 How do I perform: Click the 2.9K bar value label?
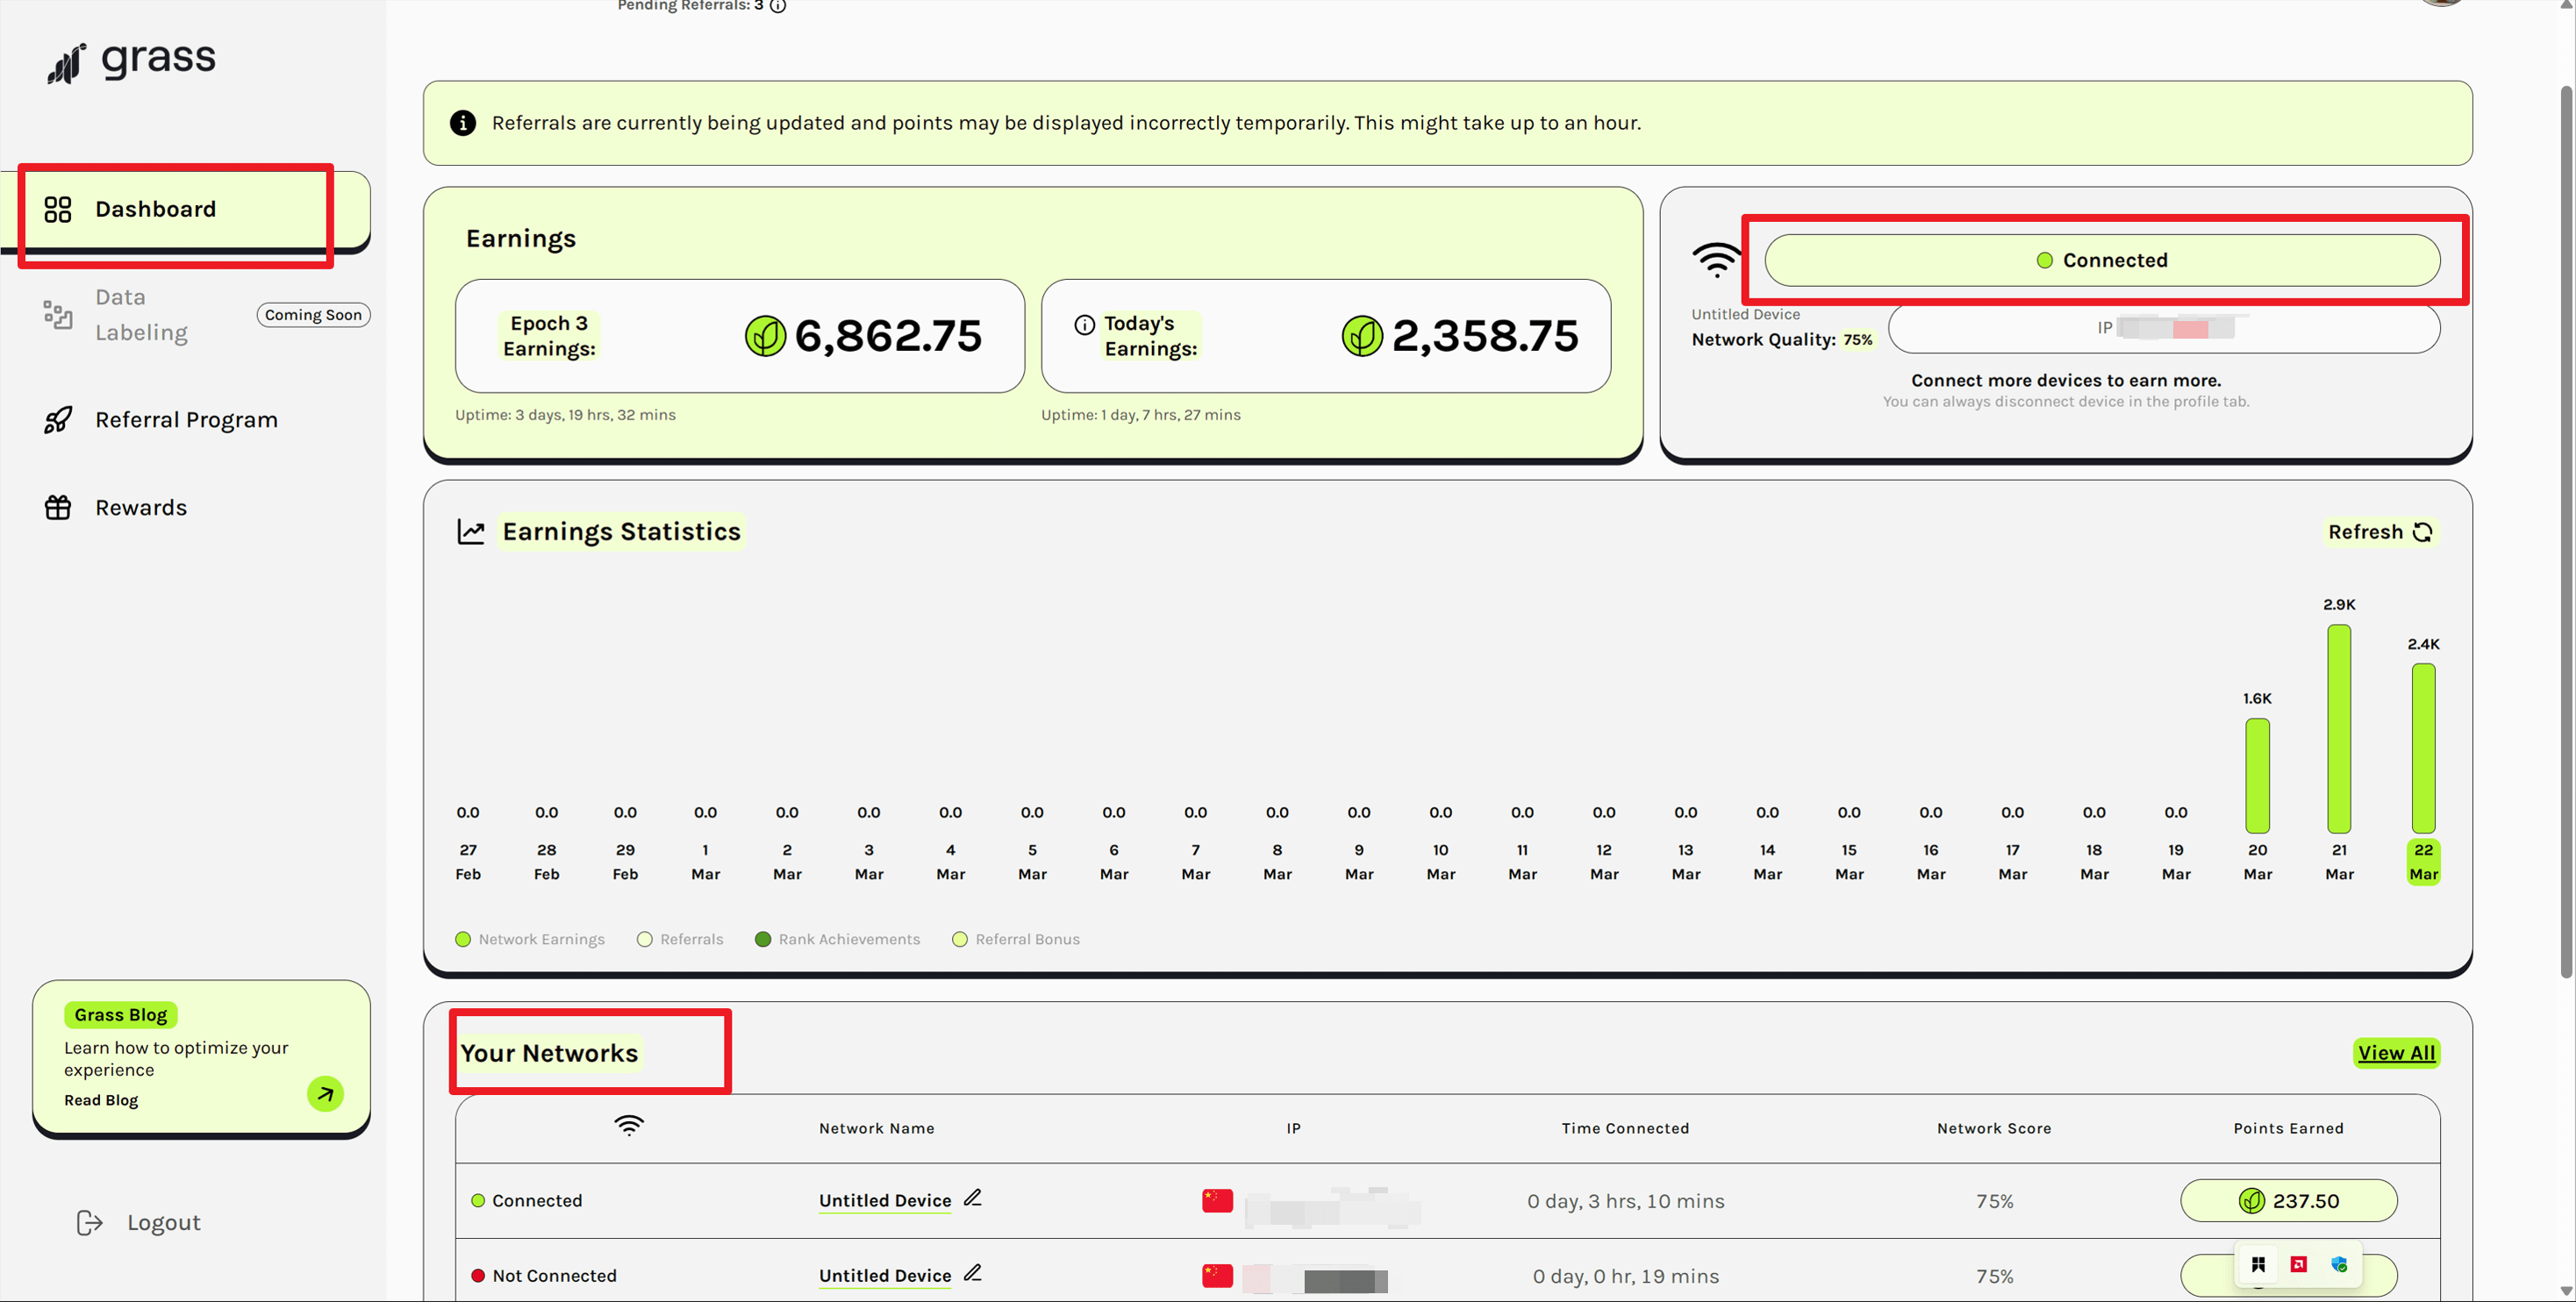coord(2339,605)
